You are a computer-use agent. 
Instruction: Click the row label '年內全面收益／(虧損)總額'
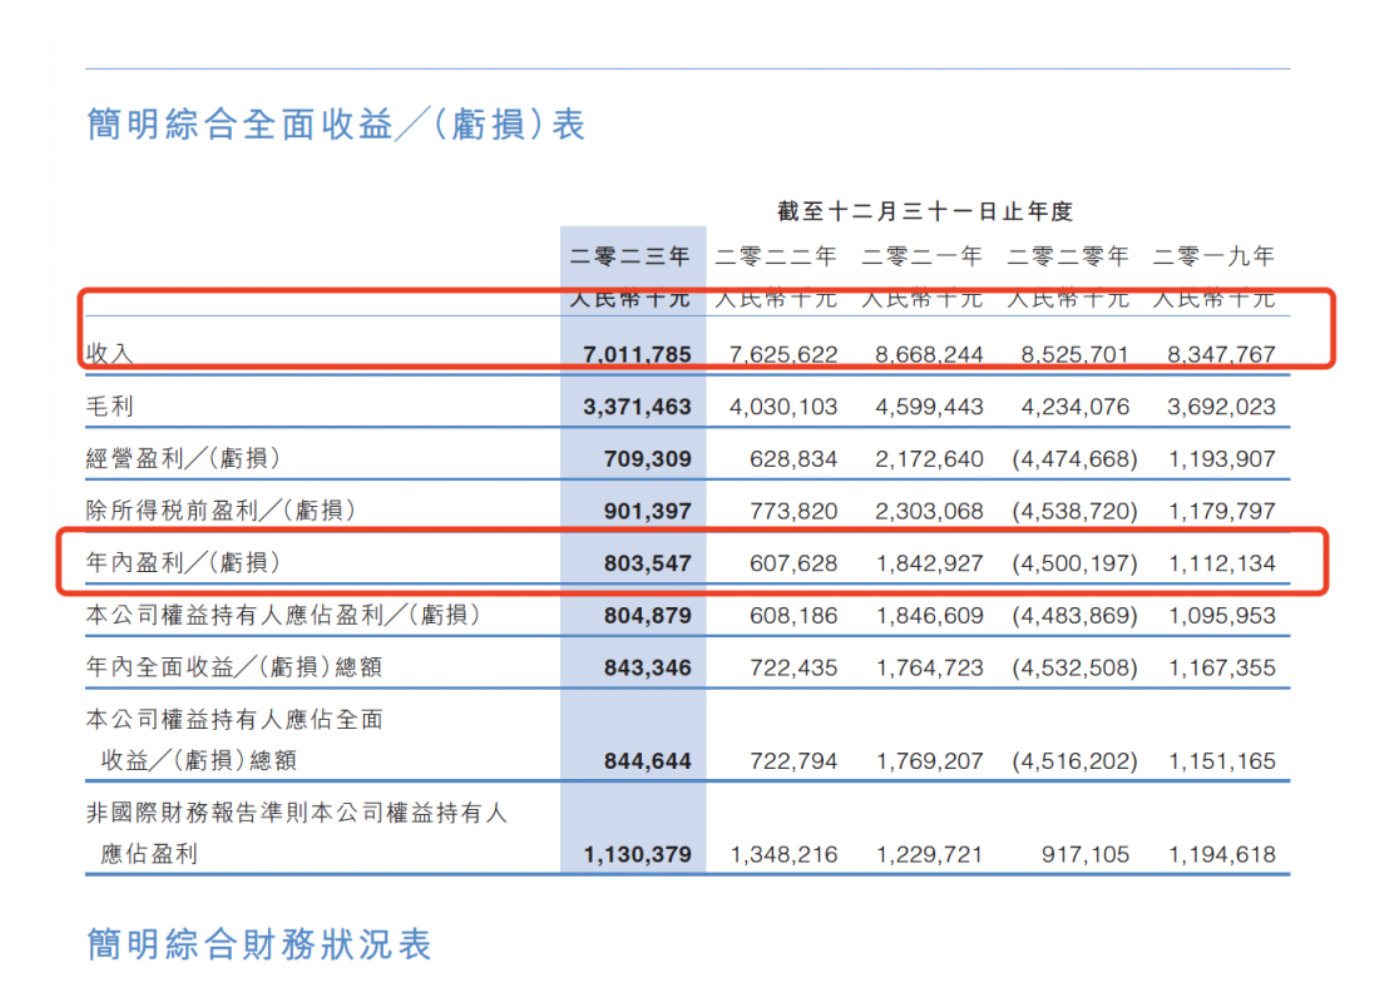coord(234,666)
